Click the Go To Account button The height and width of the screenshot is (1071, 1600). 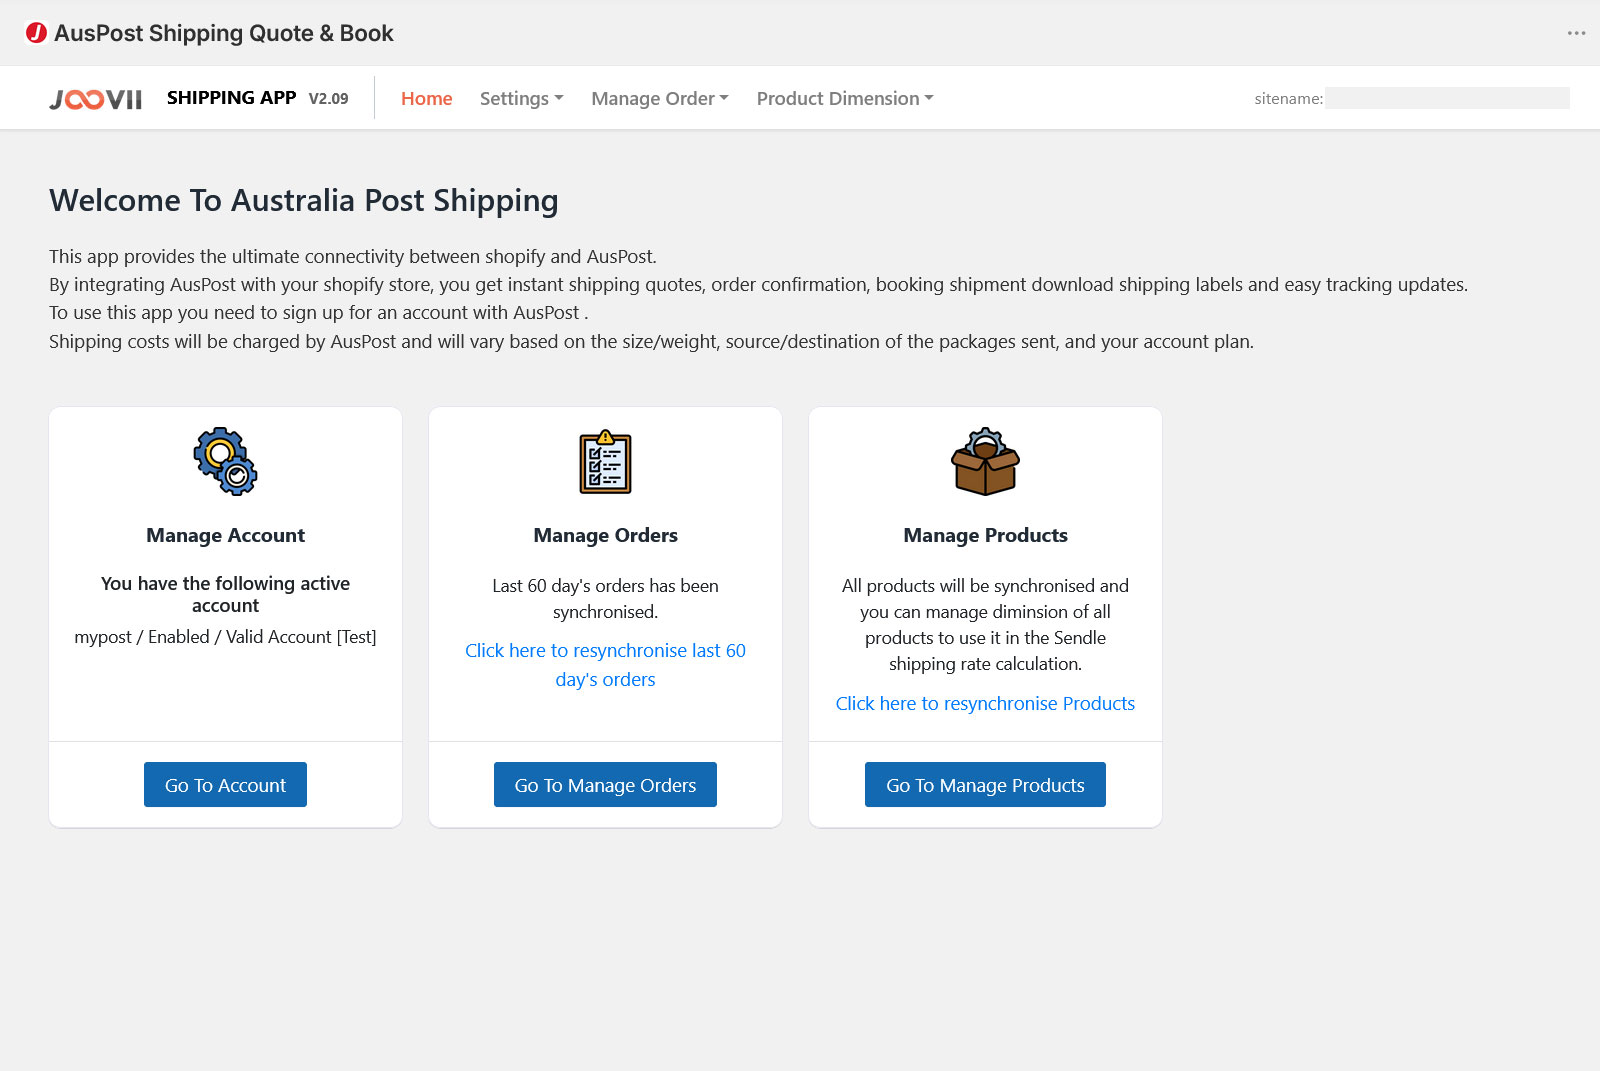[225, 785]
